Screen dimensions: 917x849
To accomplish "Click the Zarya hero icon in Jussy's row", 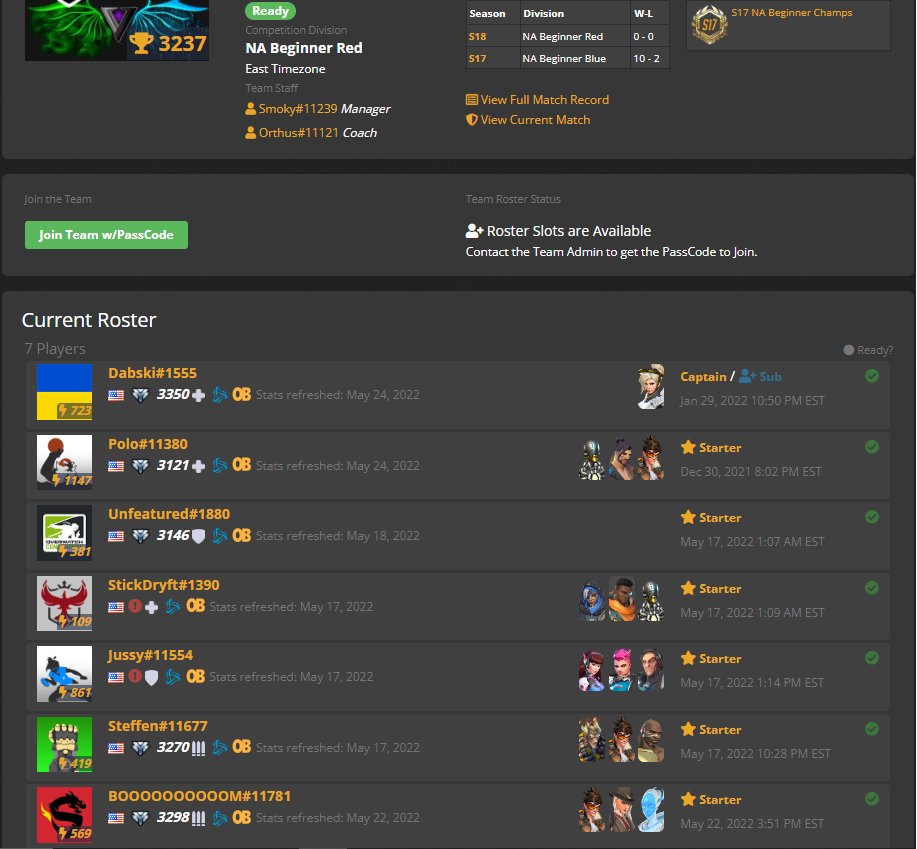I will pyautogui.click(x=621, y=669).
